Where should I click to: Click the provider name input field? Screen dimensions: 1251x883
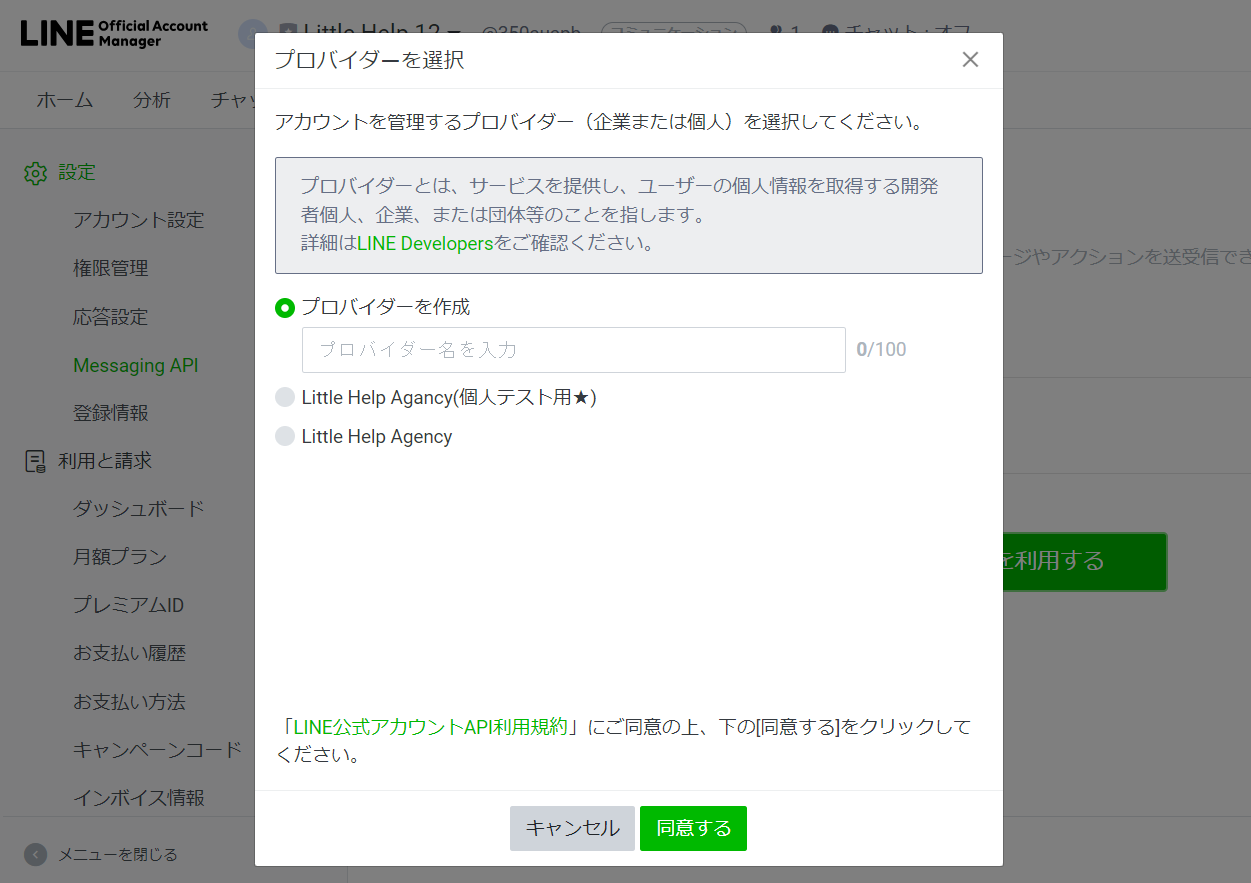573,350
